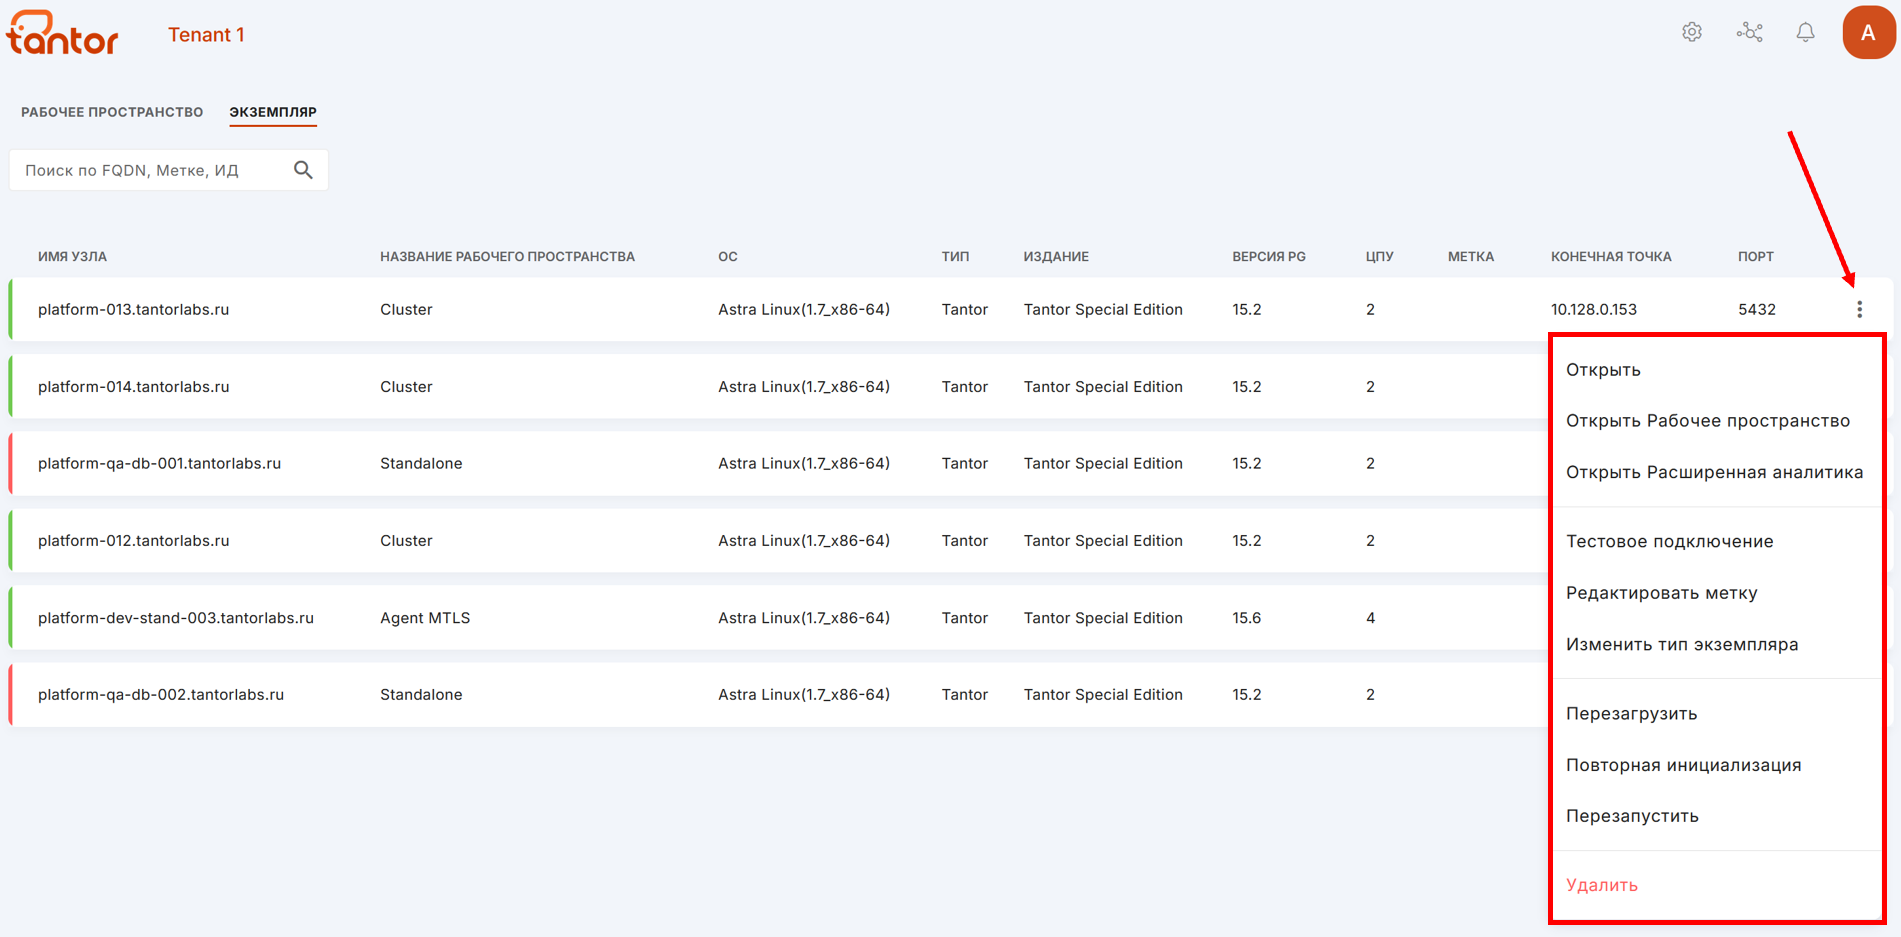
Task: Open the user avatar menu A
Action: (x=1868, y=33)
